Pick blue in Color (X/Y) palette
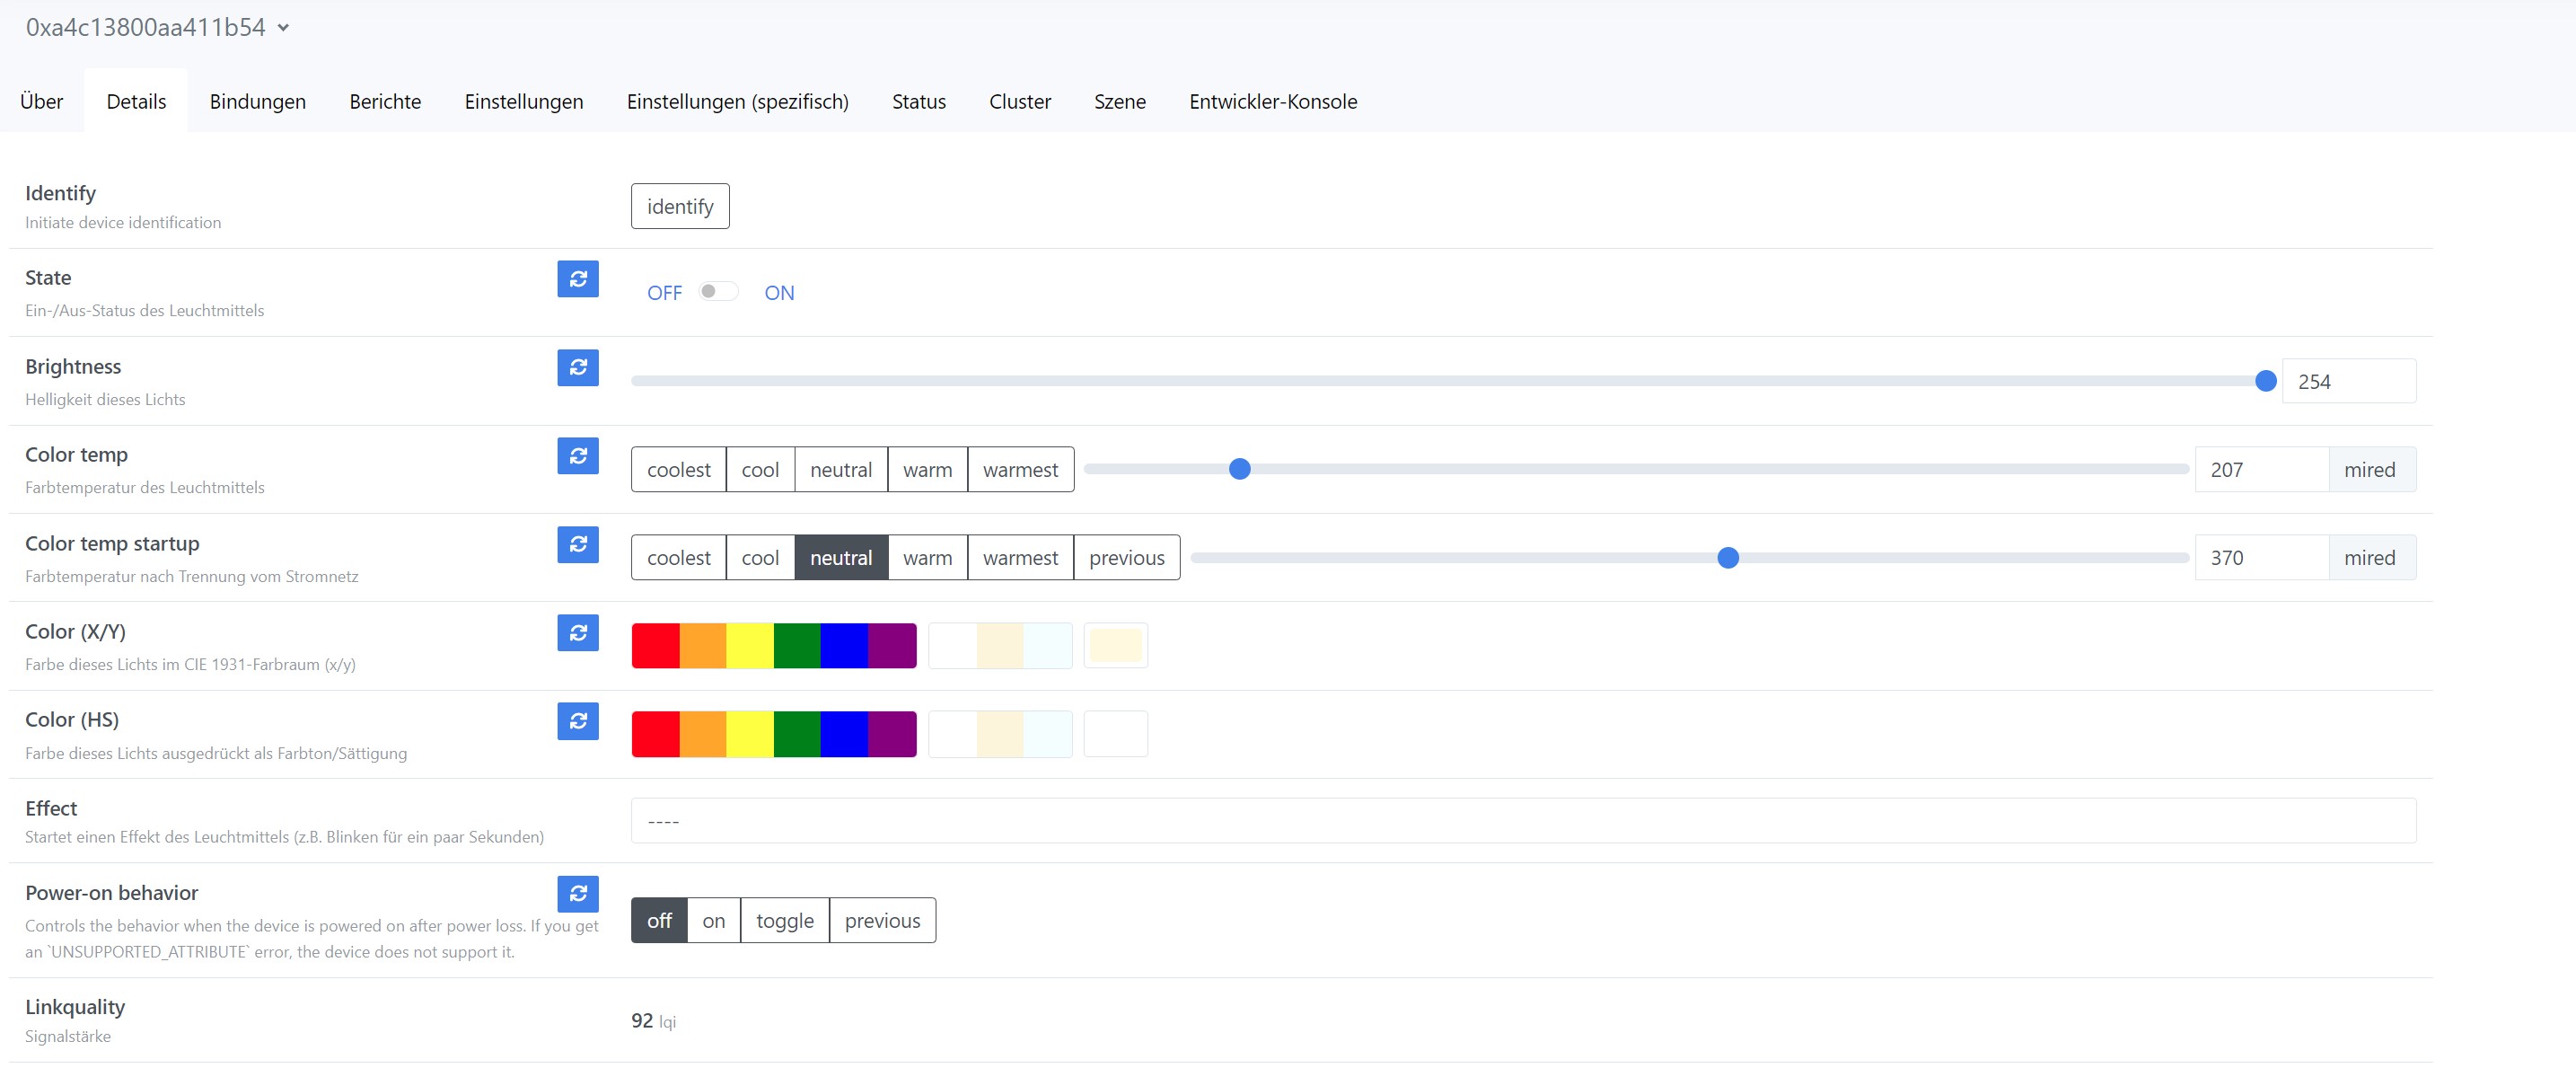 tap(844, 645)
